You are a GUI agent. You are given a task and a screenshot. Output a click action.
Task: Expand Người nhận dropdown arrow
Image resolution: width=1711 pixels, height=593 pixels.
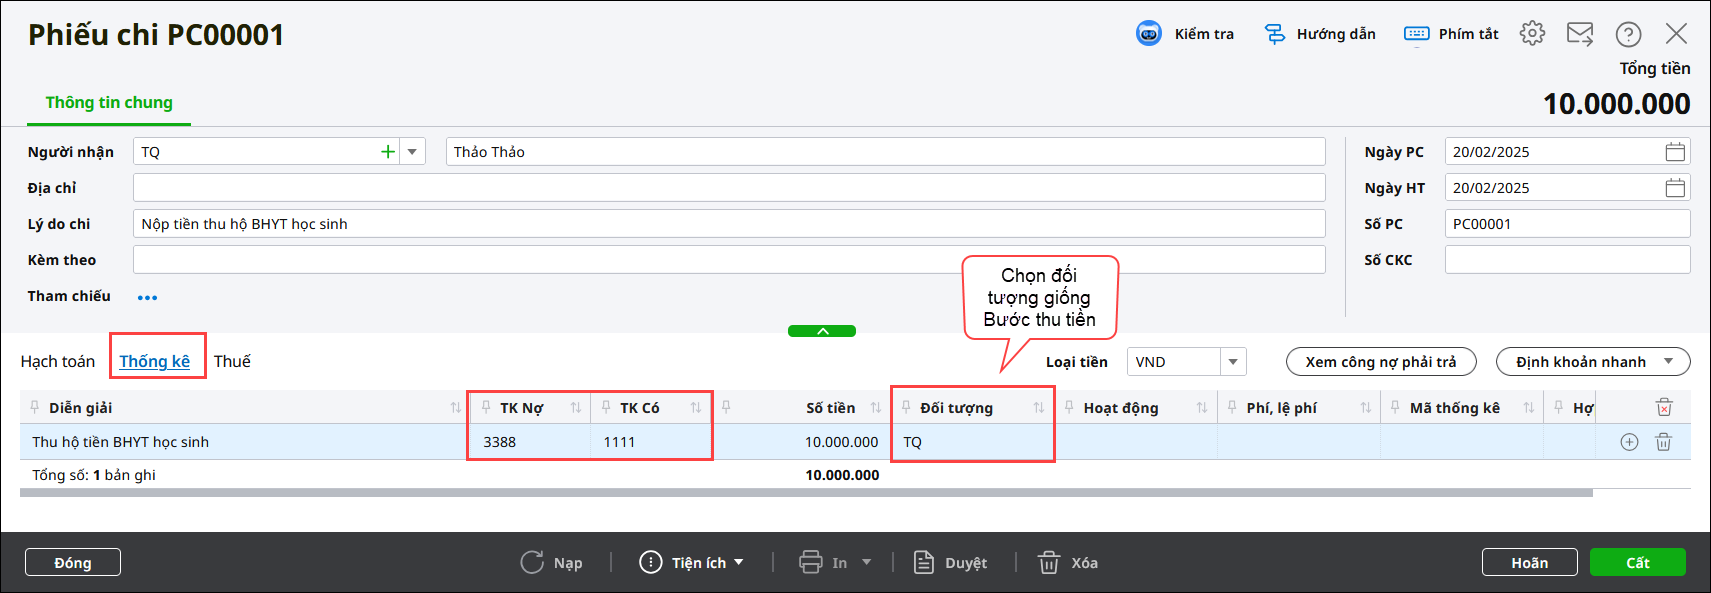coord(412,152)
